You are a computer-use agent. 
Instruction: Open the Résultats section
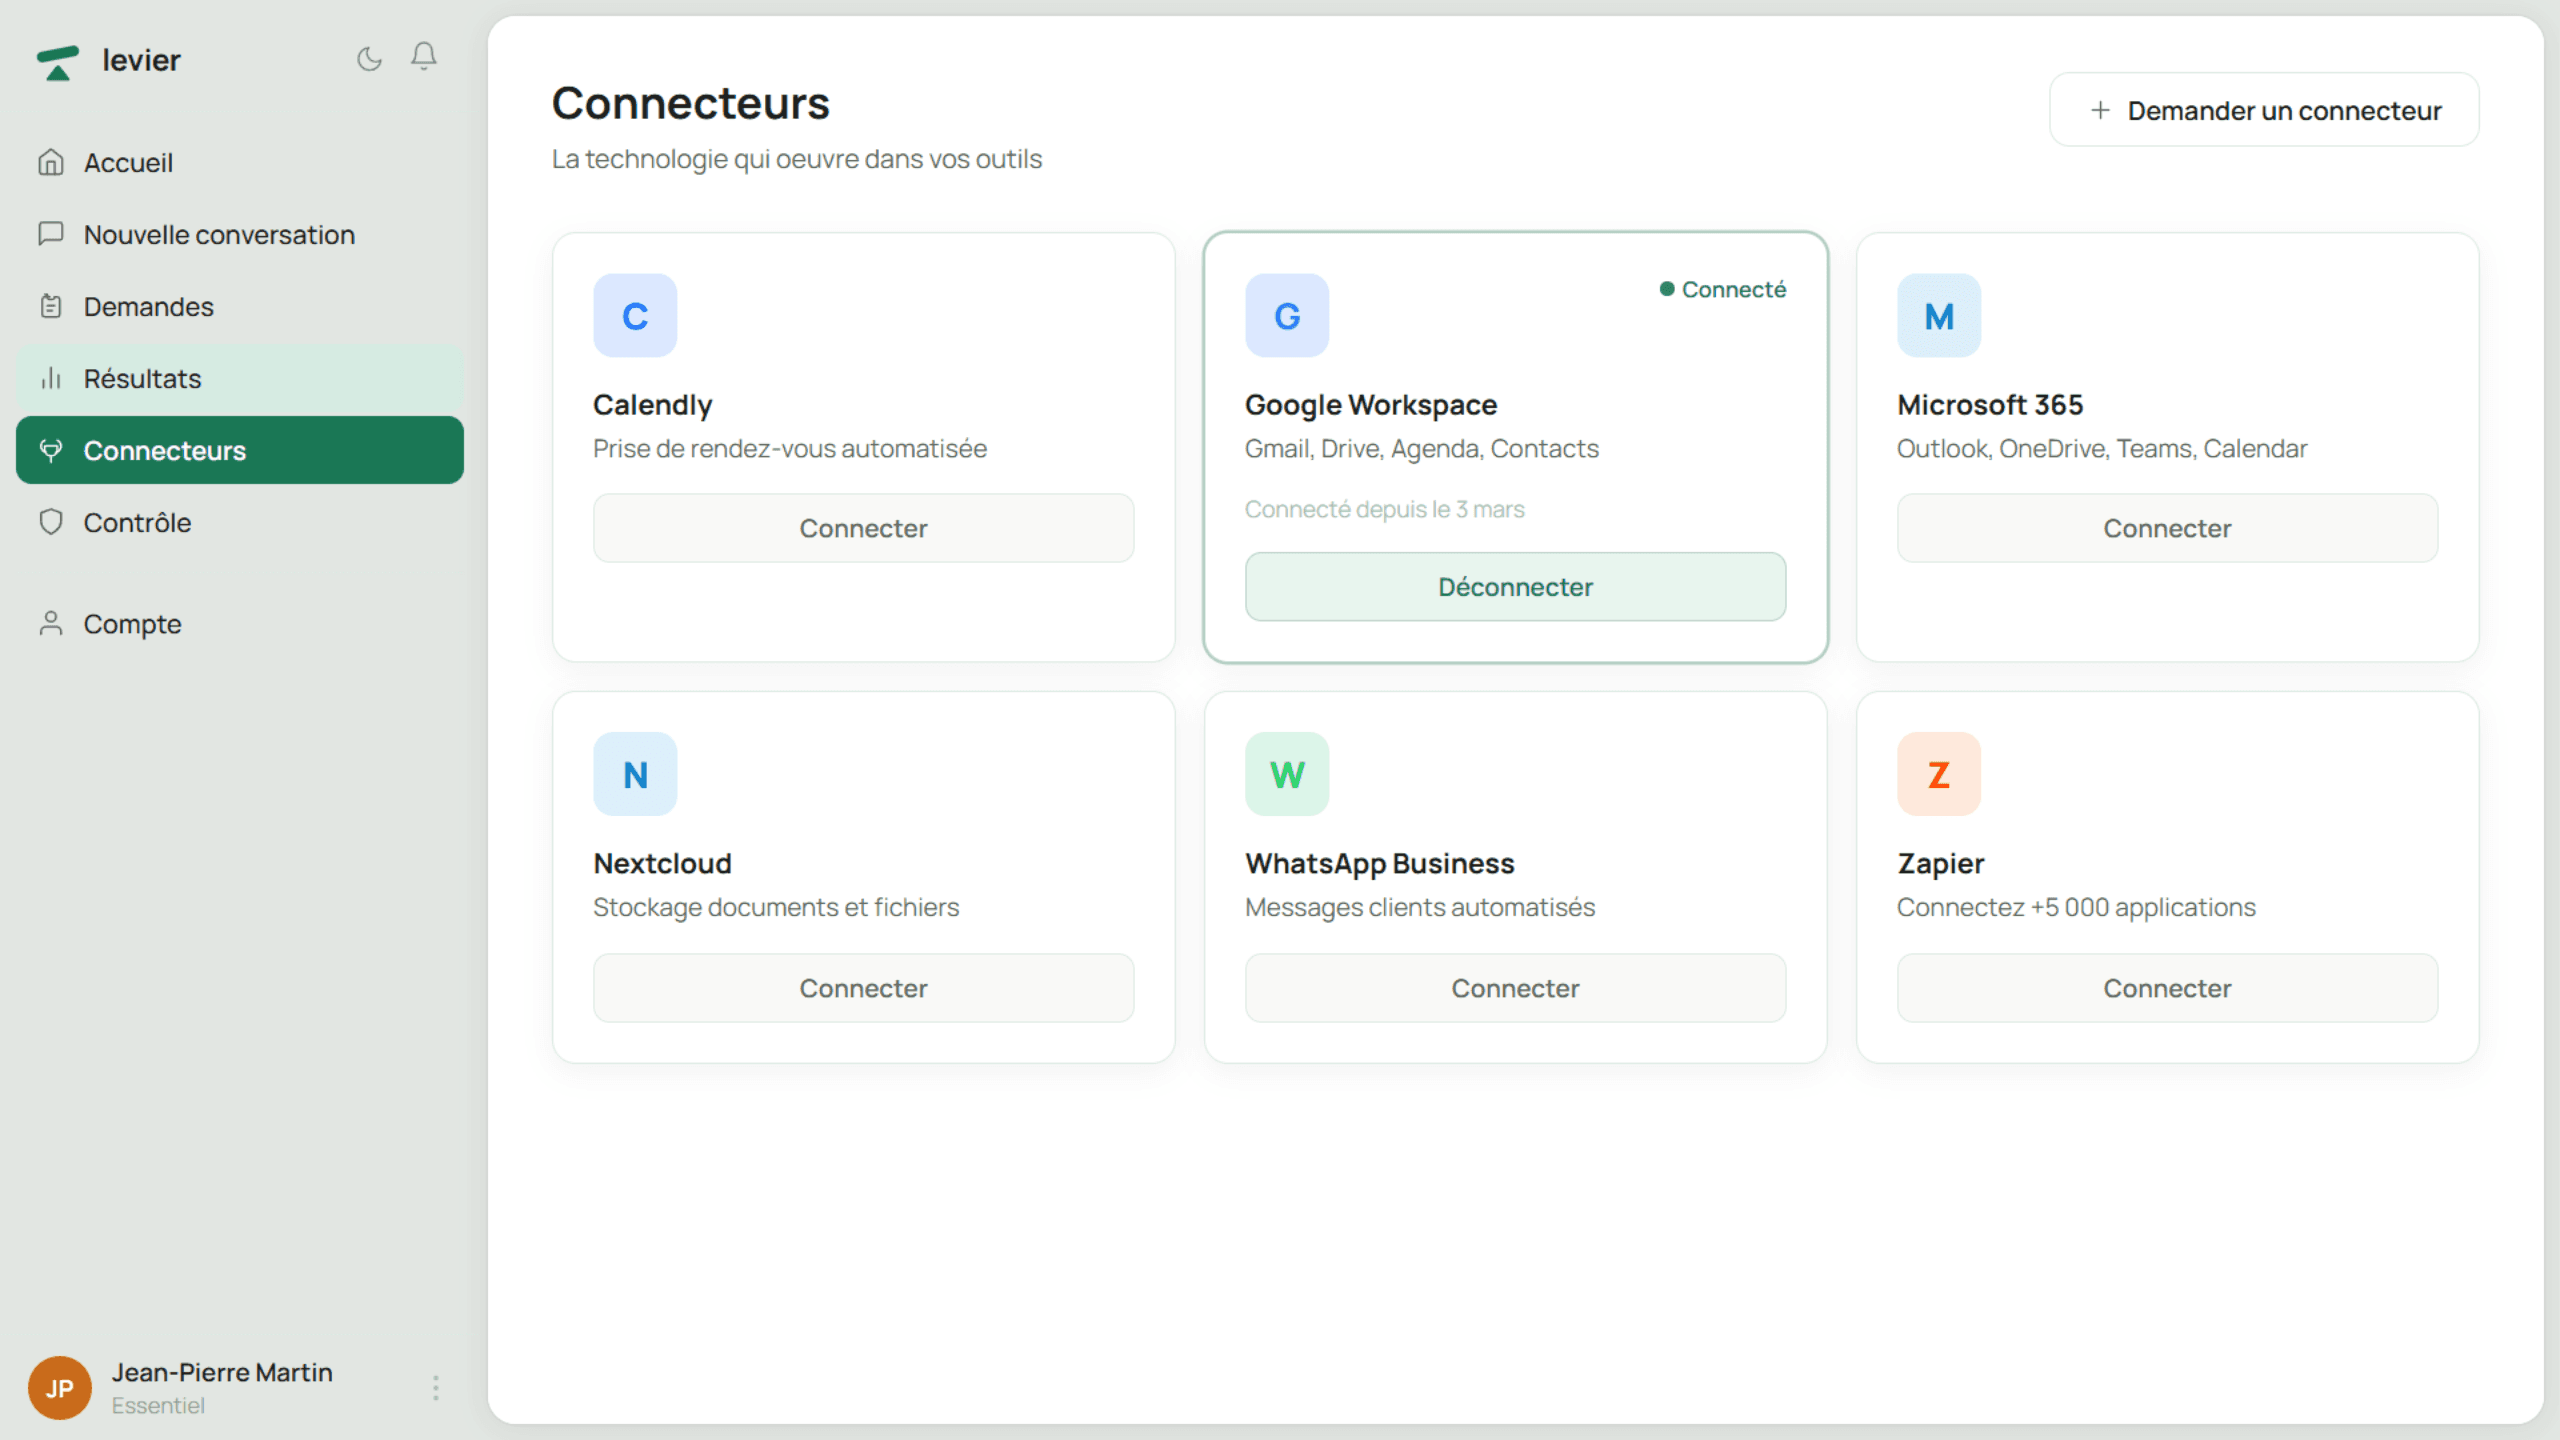(x=240, y=378)
